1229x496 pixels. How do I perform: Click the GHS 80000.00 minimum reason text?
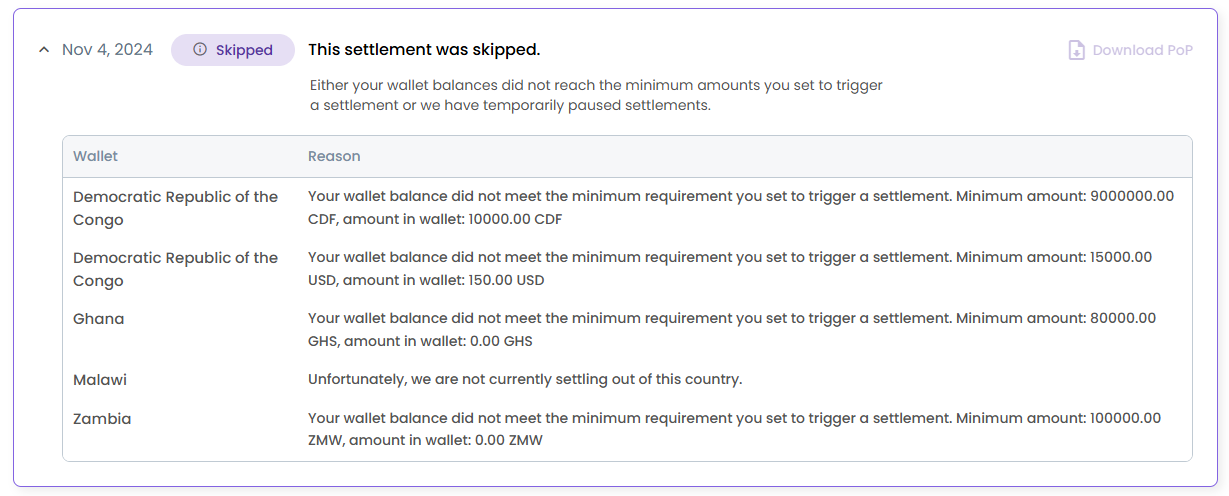tap(732, 330)
